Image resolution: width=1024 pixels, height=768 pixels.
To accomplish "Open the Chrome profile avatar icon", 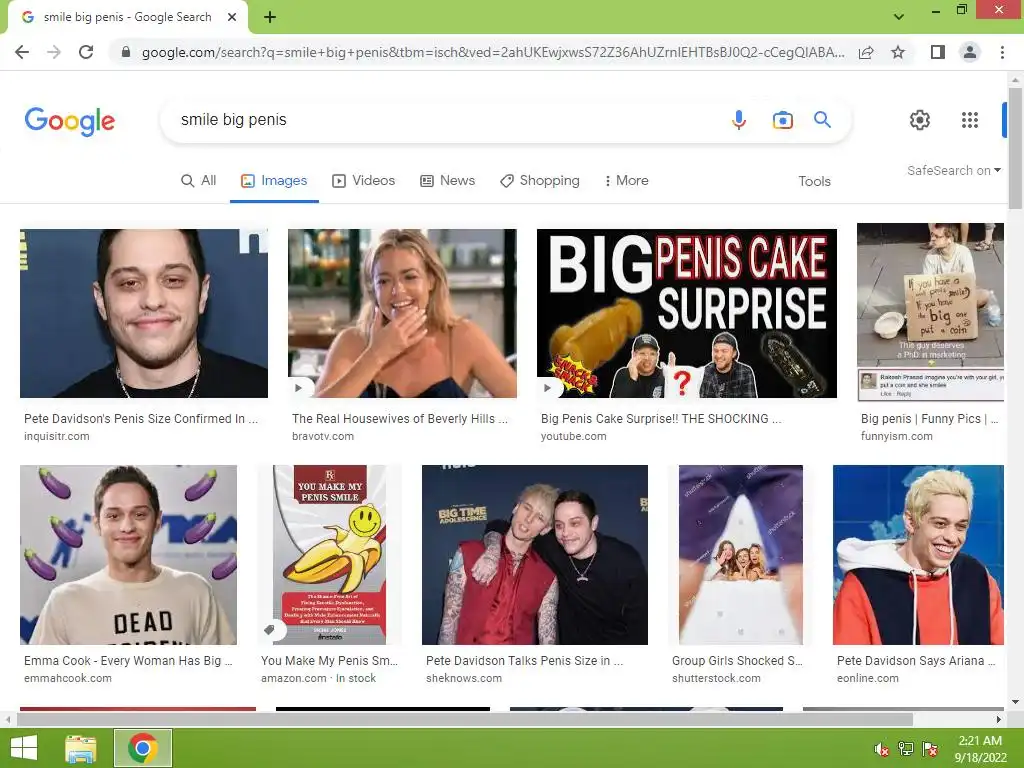I will (x=970, y=52).
